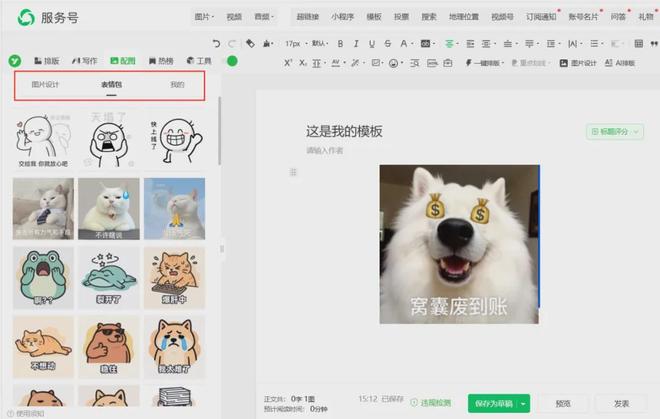Insert a 投票
660x419 pixels.
click(x=401, y=17)
